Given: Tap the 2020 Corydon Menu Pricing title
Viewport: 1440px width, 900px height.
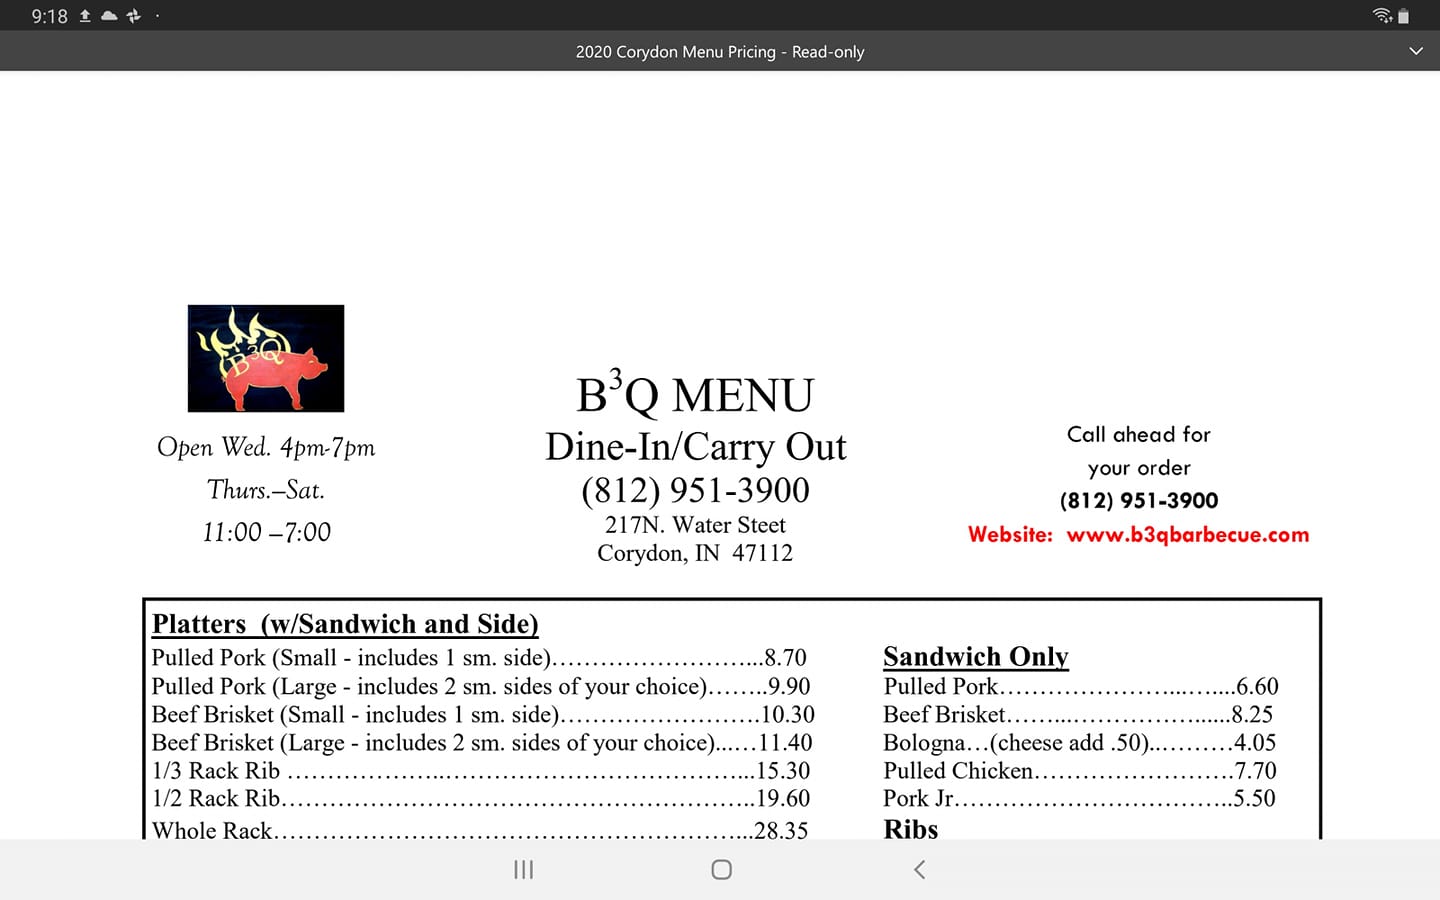Looking at the screenshot, I should point(719,51).
